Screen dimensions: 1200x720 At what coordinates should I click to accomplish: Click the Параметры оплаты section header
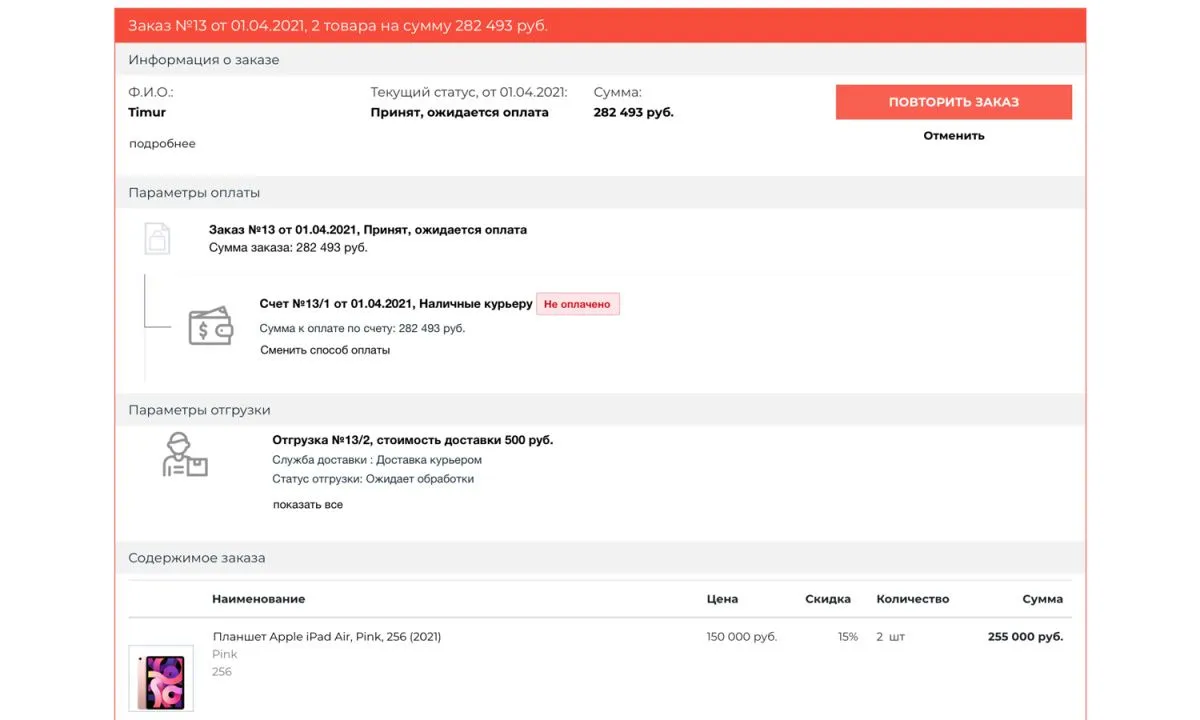click(194, 193)
